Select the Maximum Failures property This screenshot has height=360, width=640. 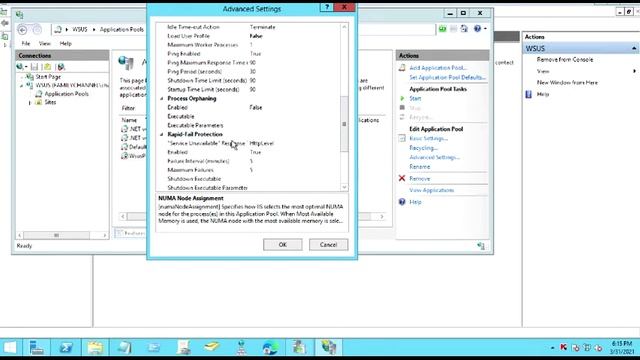point(249,170)
